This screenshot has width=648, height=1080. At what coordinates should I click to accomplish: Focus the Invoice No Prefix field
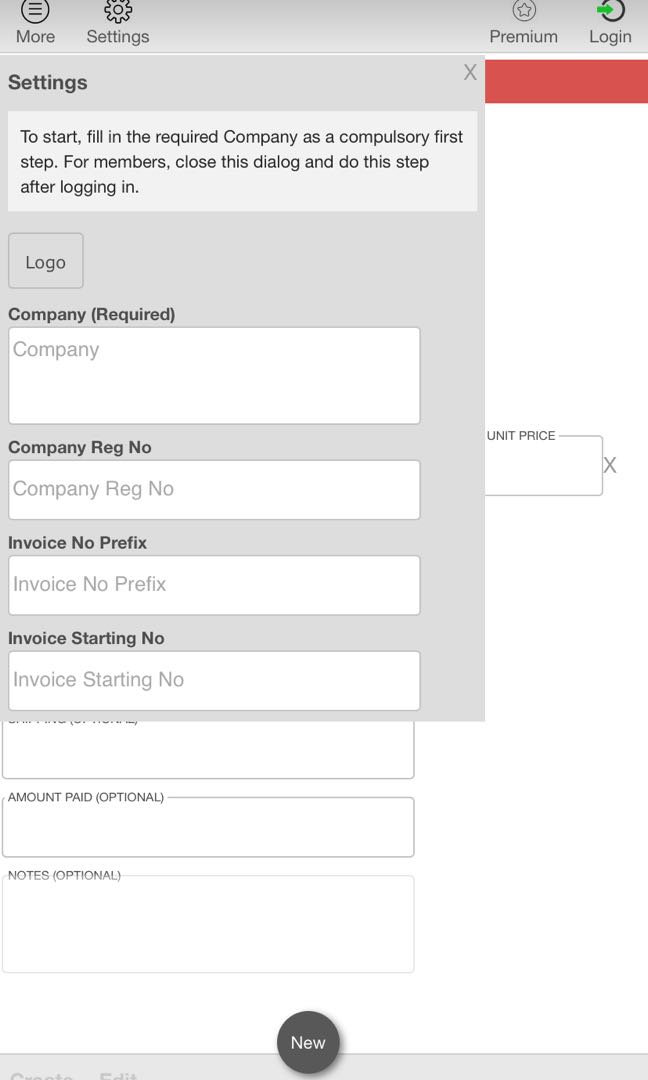click(213, 584)
